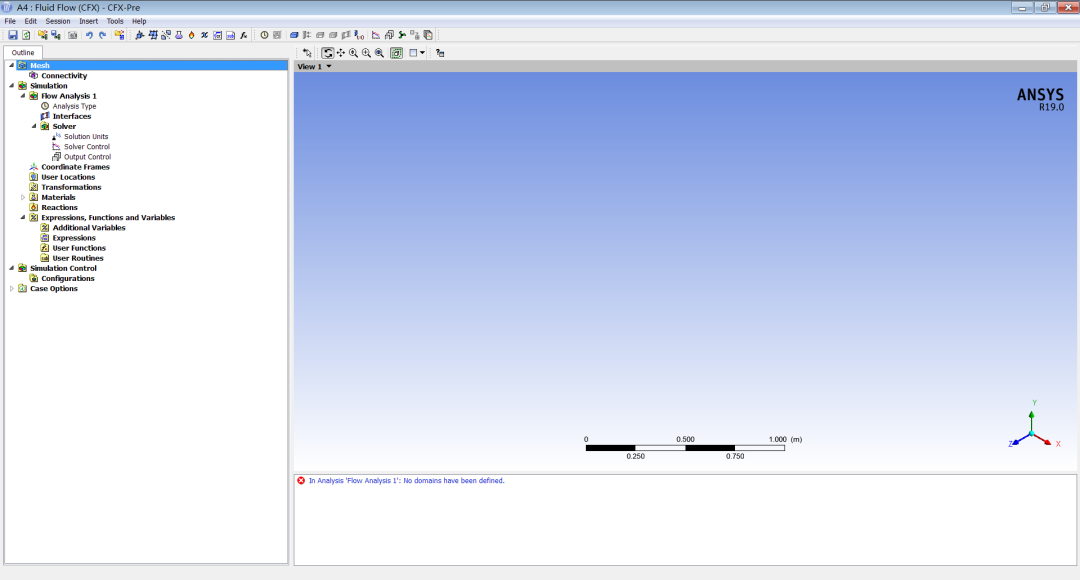This screenshot has width=1080, height=580.
Task: Click the green Define Run icon
Action: [x=402, y=35]
